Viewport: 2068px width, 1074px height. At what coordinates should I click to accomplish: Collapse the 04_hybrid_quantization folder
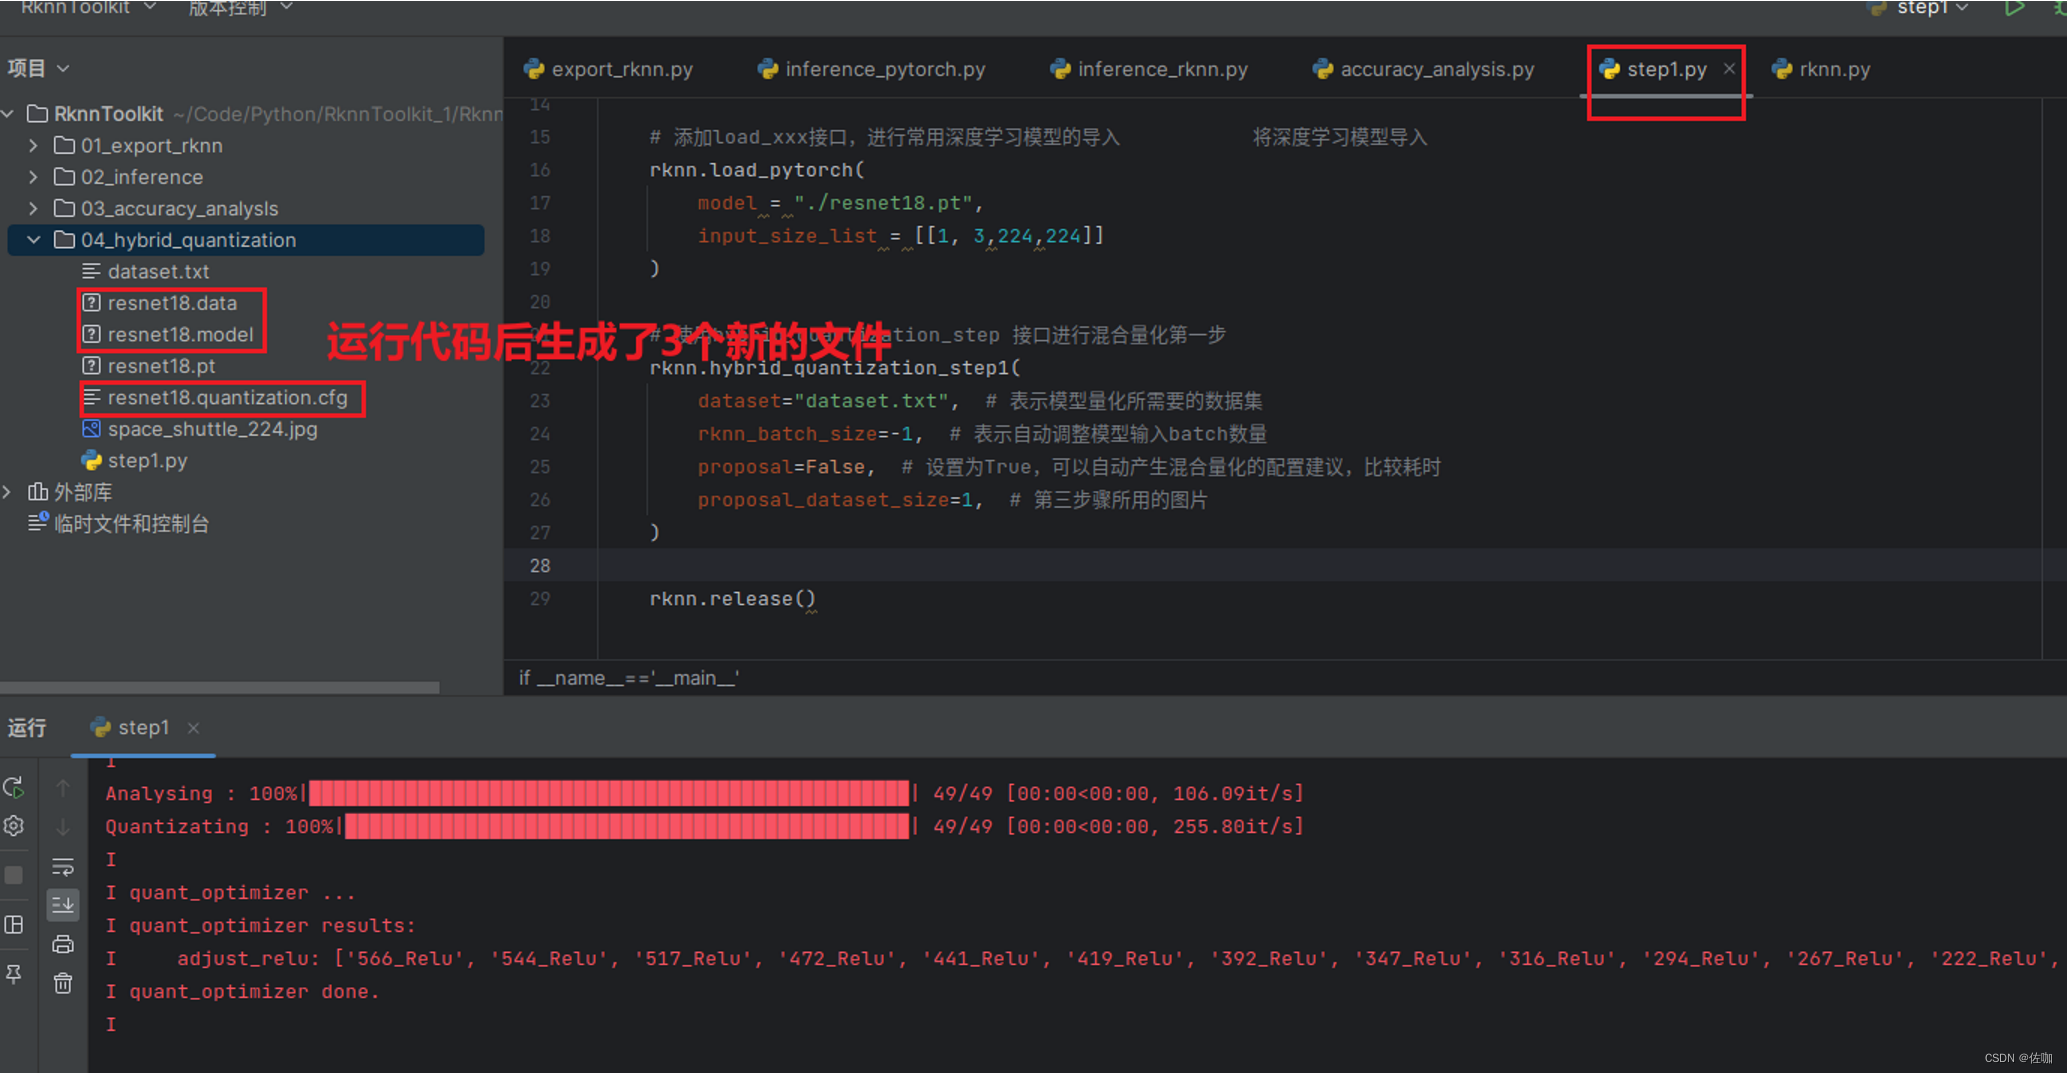(33, 239)
